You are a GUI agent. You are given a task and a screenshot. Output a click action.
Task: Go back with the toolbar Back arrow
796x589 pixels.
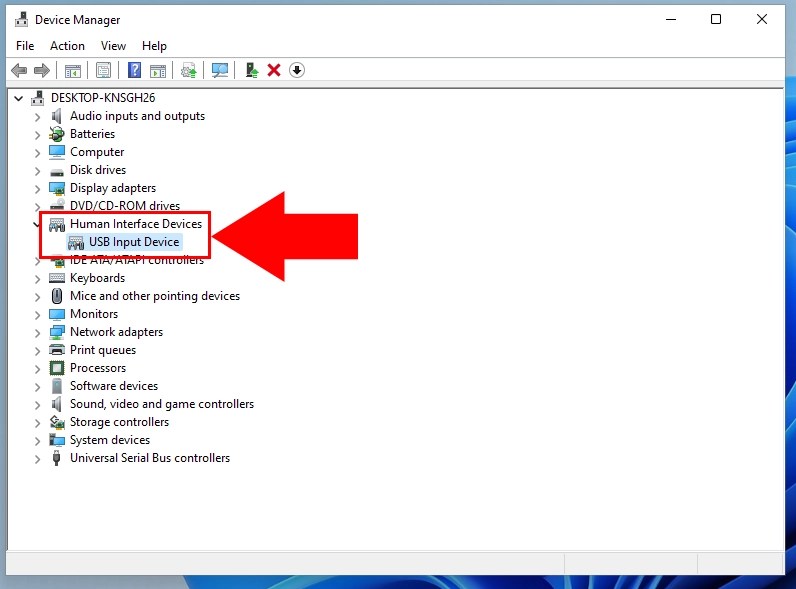coord(19,70)
